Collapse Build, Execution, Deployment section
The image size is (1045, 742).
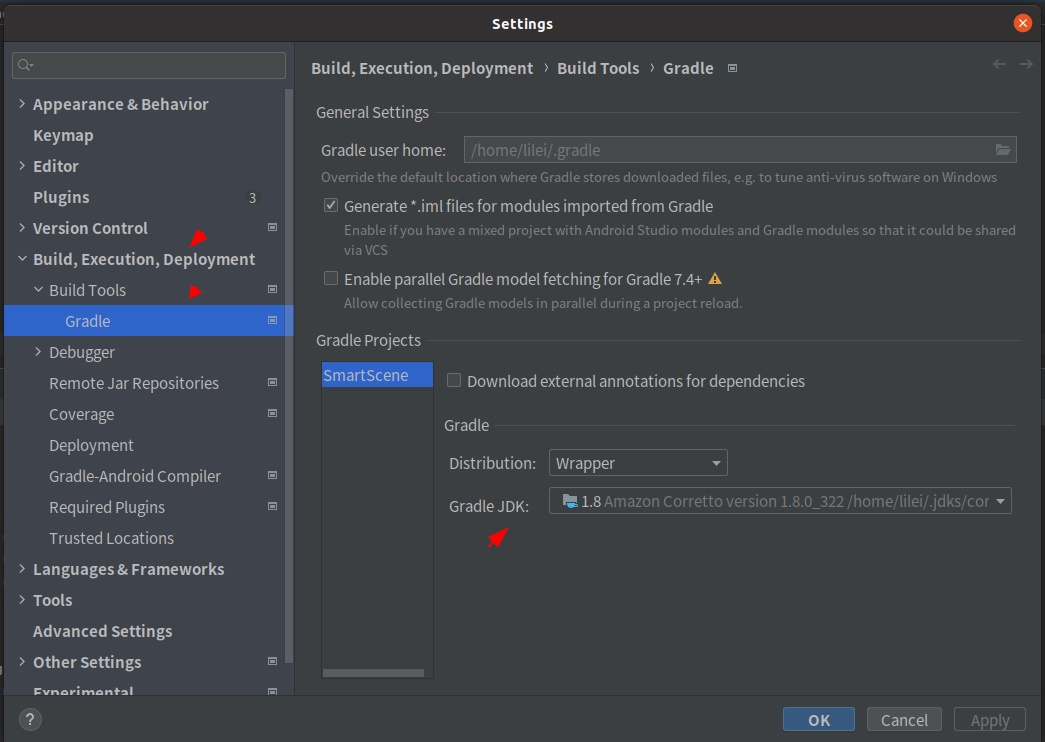click(x=22, y=258)
